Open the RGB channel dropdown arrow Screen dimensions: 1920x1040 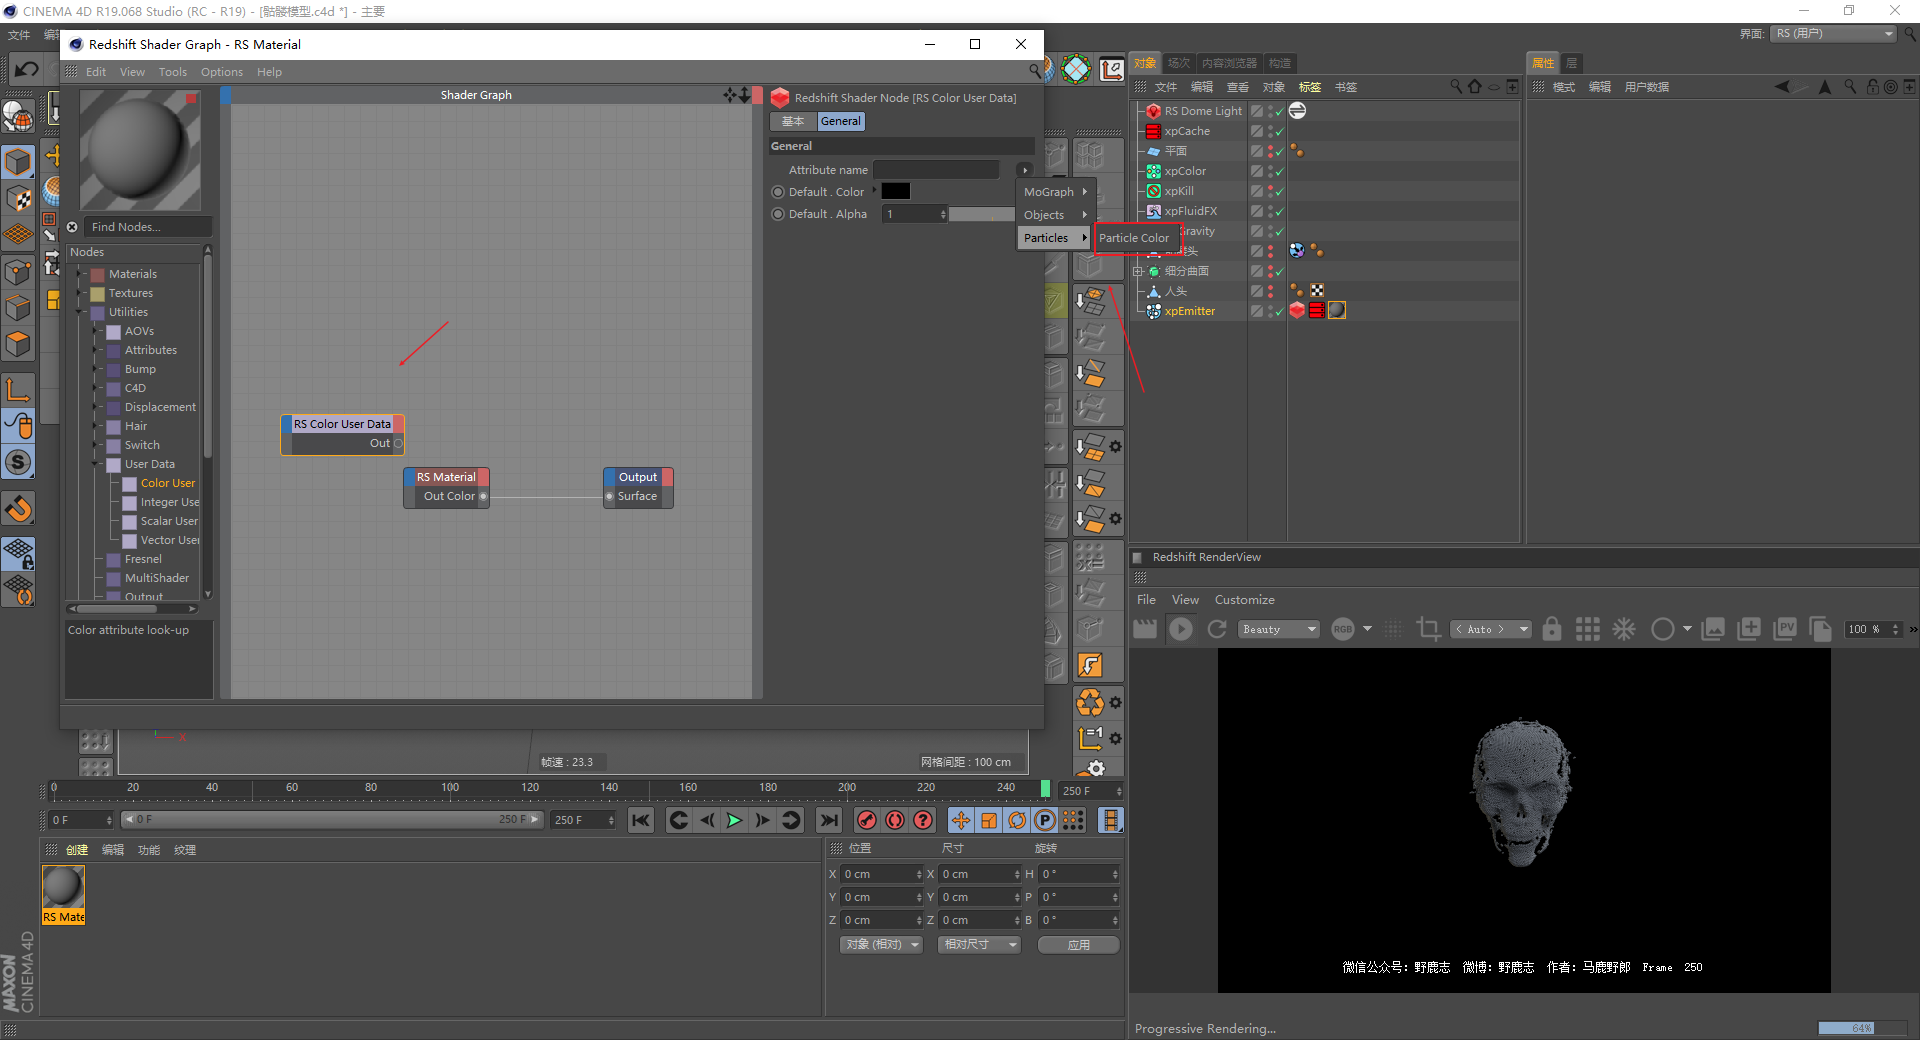[x=1367, y=629]
